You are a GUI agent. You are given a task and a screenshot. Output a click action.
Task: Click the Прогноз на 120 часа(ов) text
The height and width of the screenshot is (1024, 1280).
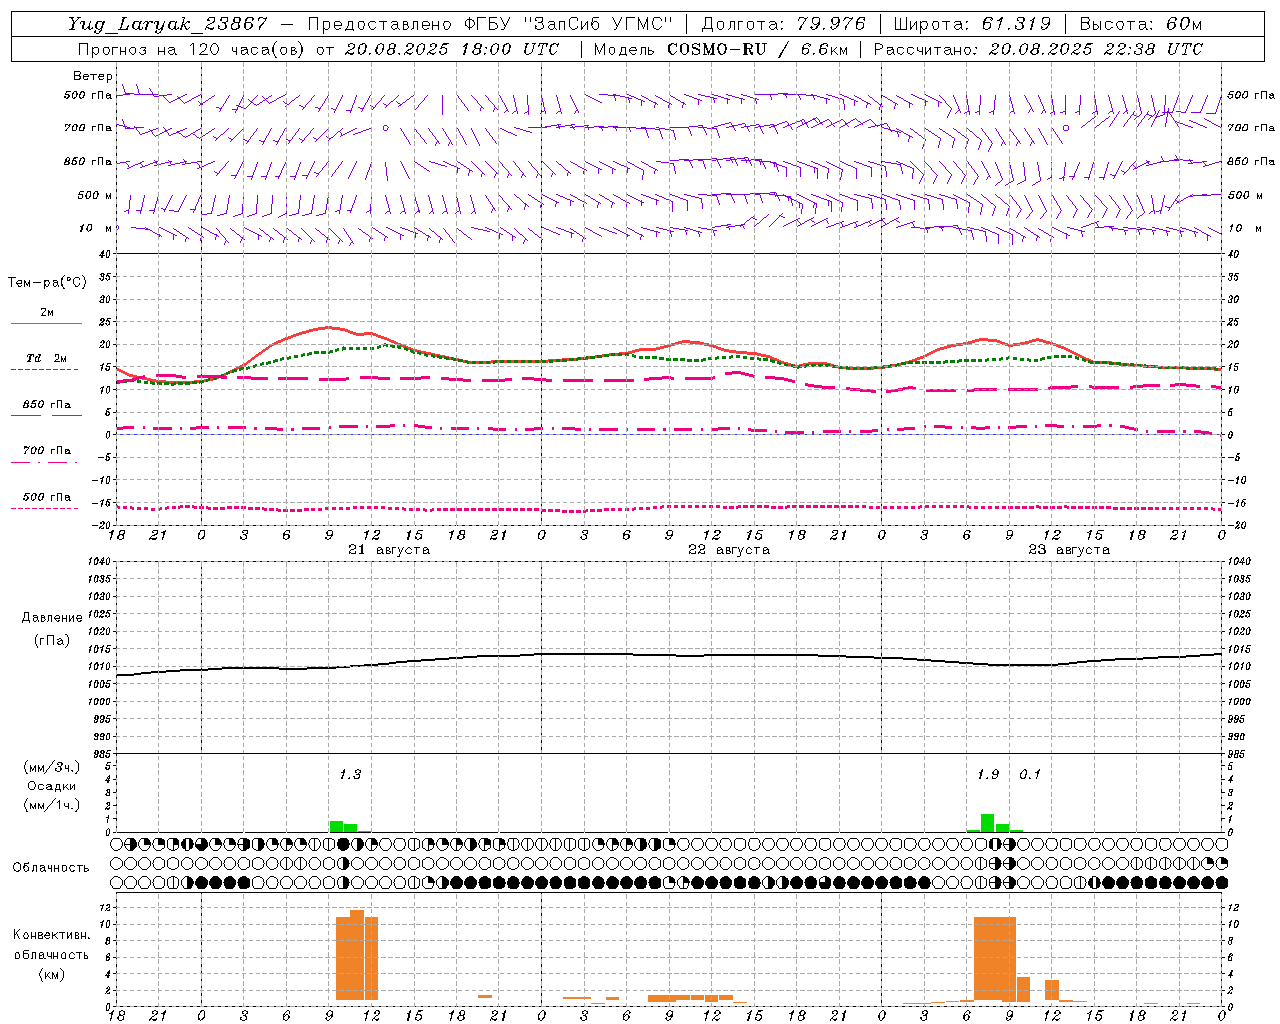(190, 49)
